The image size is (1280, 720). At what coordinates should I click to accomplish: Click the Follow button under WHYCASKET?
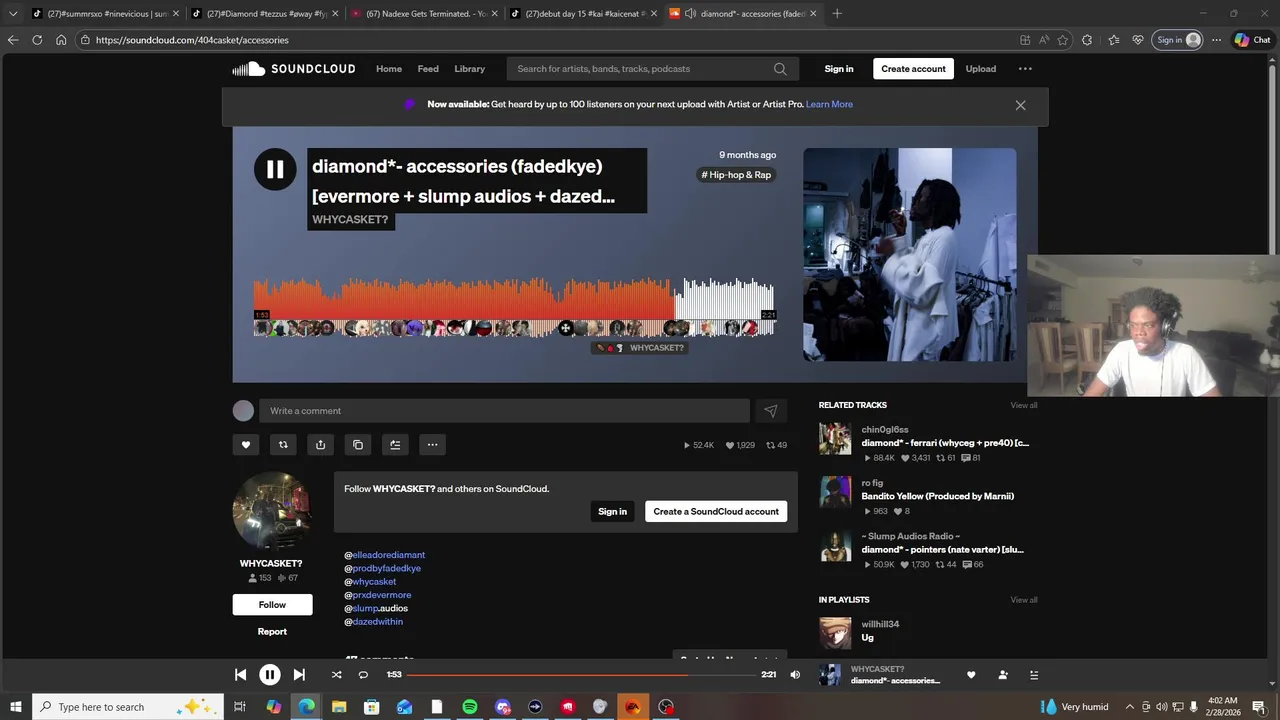click(x=272, y=604)
